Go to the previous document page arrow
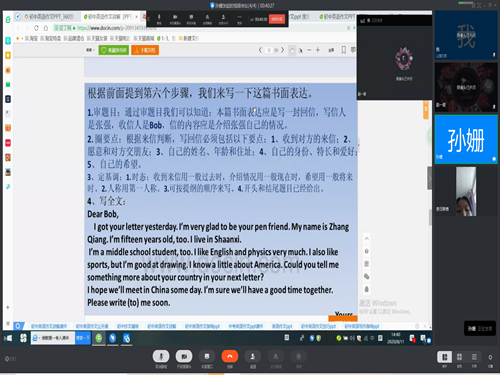Viewport: 500px width, 375px height. click(x=260, y=50)
